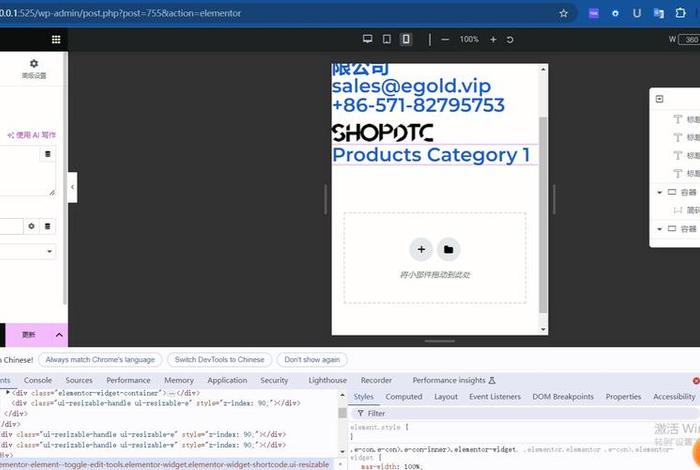
Task: Select first heading item in Navigator
Action: [686, 119]
